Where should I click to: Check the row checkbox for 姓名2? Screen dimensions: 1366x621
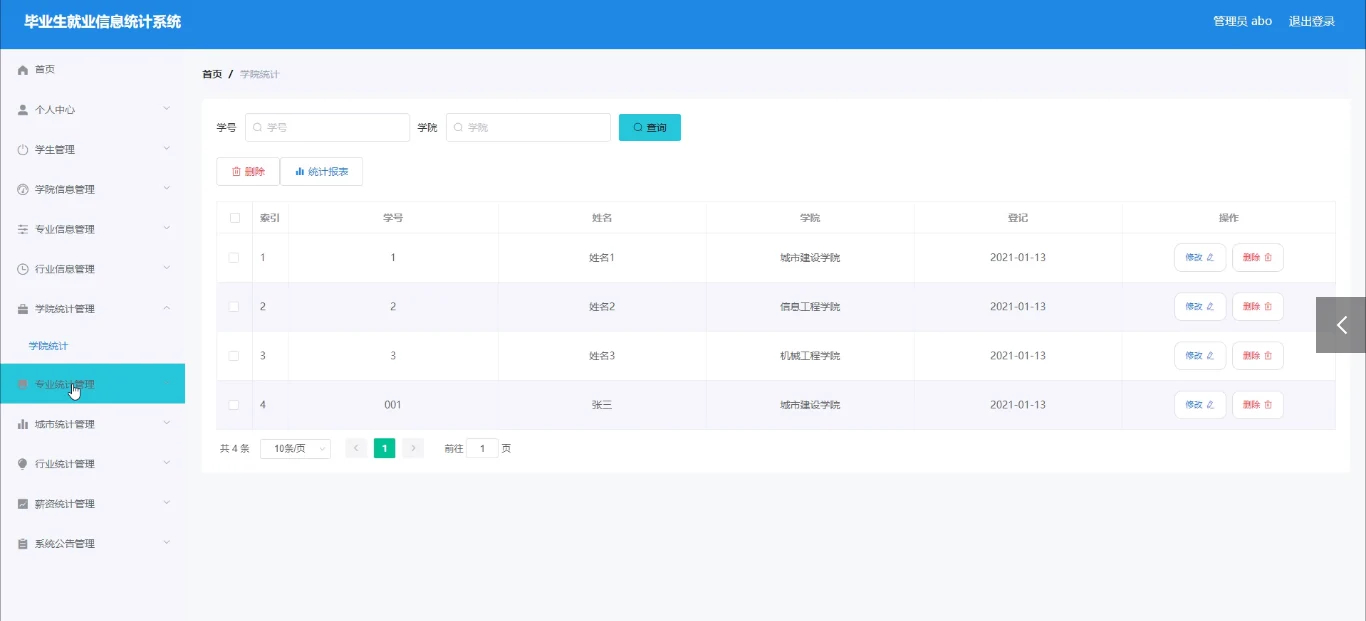234,307
